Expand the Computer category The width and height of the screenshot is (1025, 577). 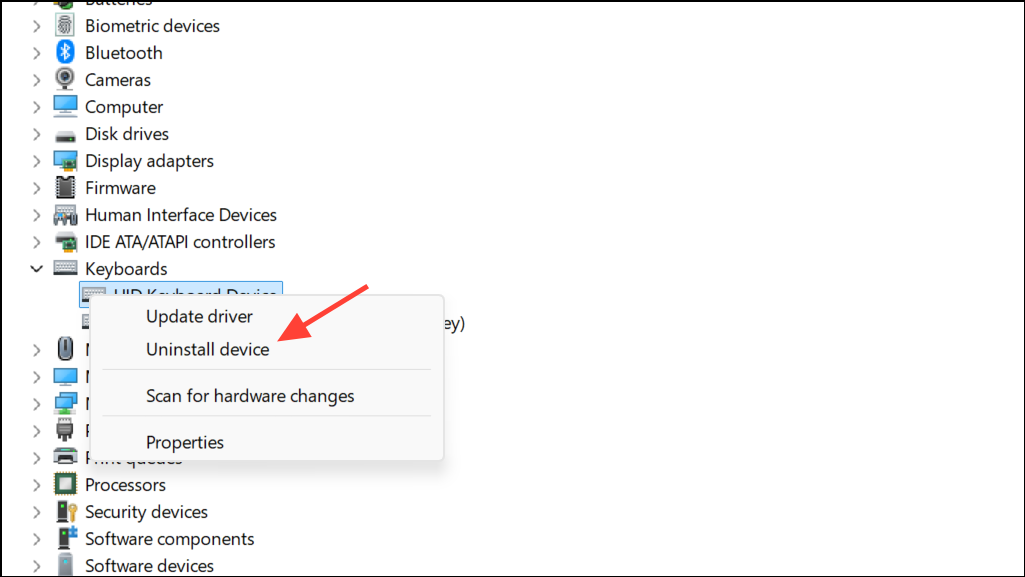tap(37, 107)
